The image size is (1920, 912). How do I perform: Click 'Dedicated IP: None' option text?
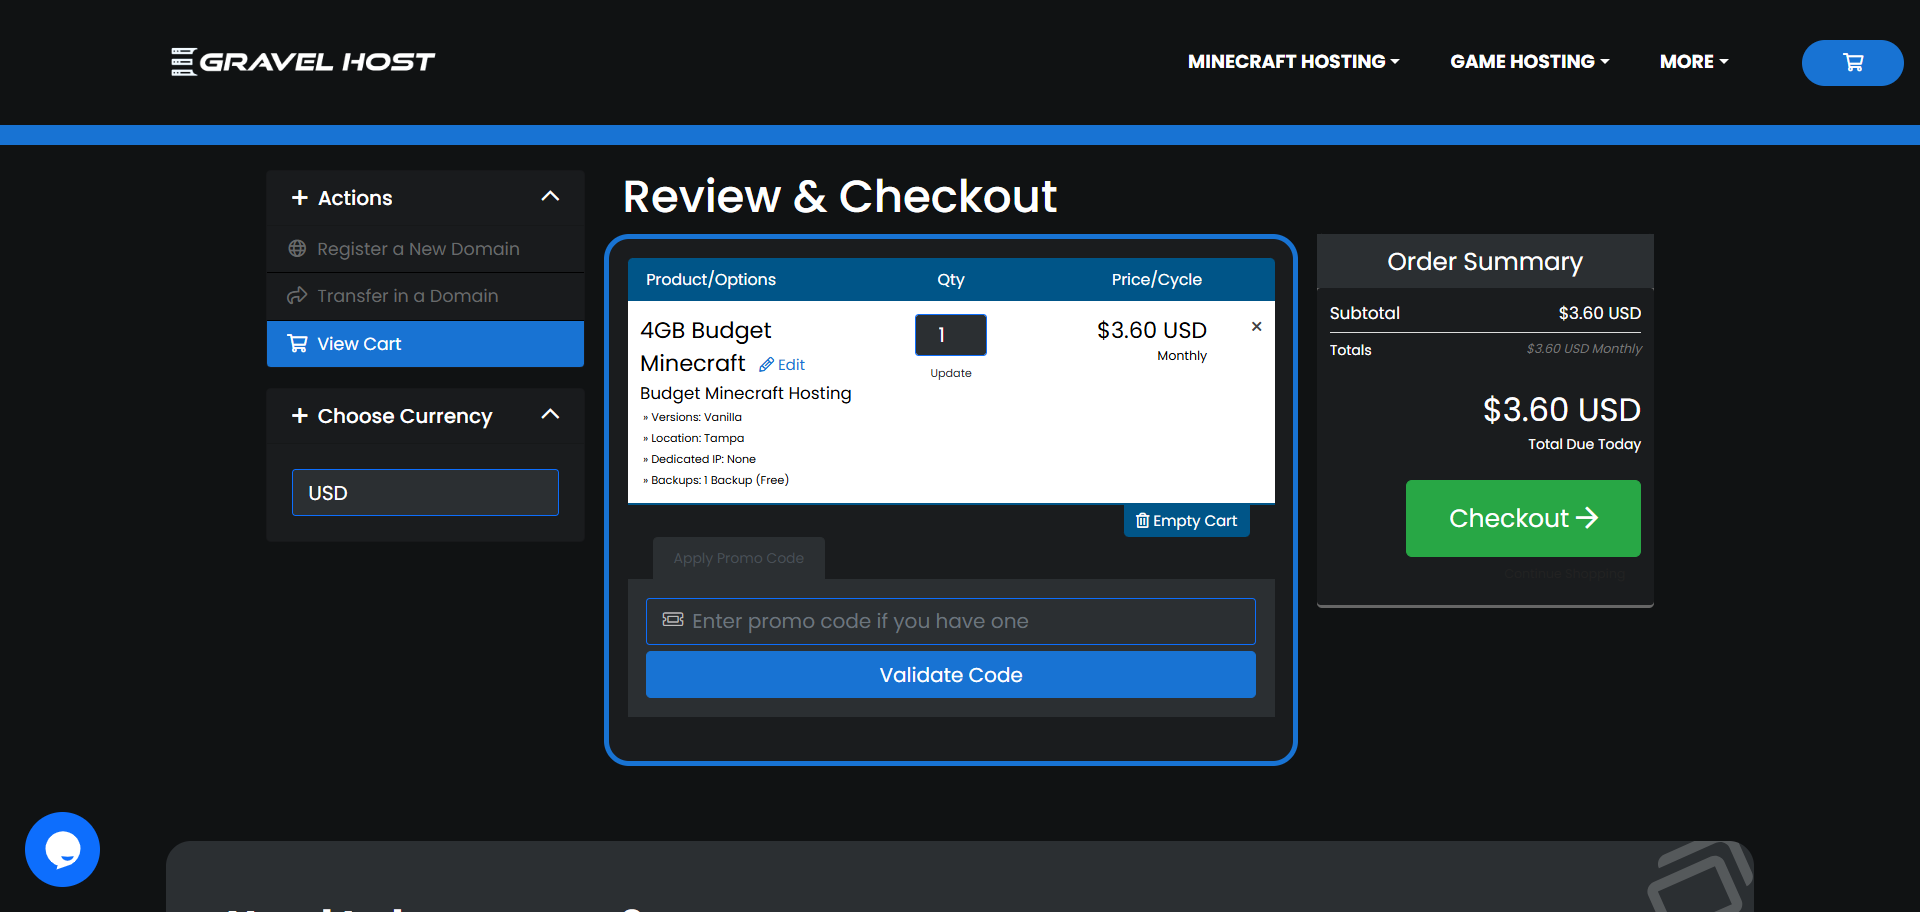(x=703, y=459)
